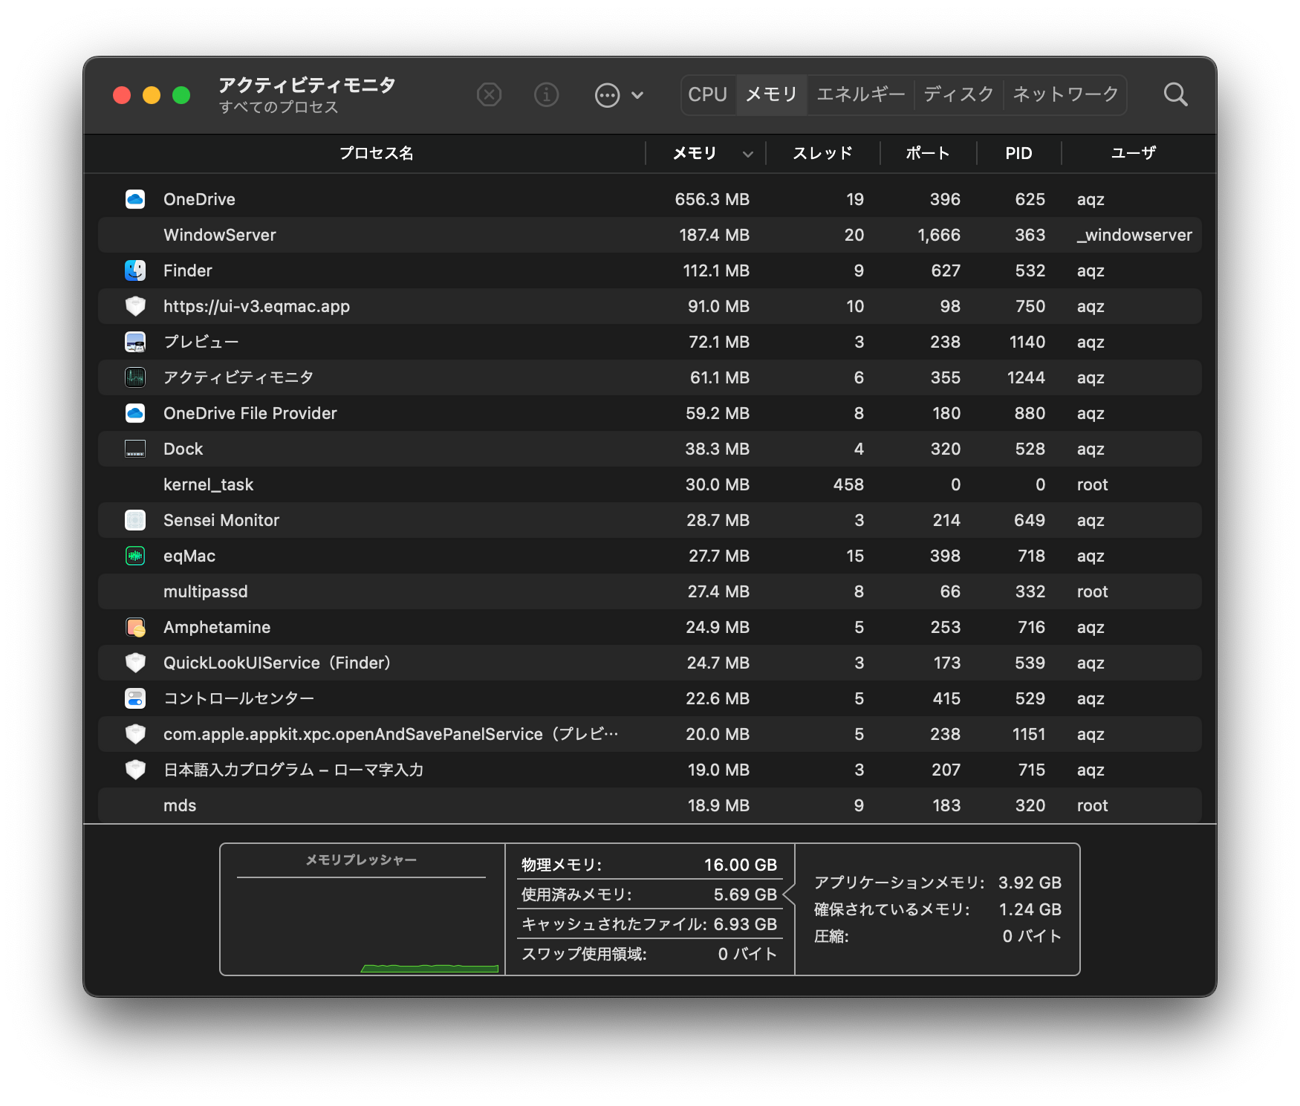Sort by the ユーザ column header
Screen dimensions: 1300x1106
pyautogui.click(x=1133, y=153)
